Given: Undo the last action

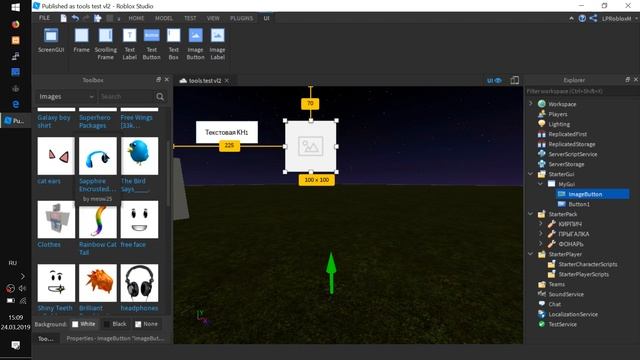Looking at the screenshot, I should [75, 18].
